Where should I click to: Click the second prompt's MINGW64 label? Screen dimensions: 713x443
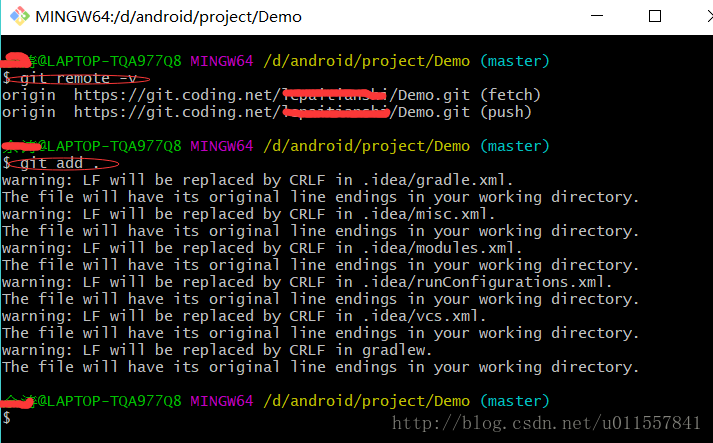[x=221, y=146]
